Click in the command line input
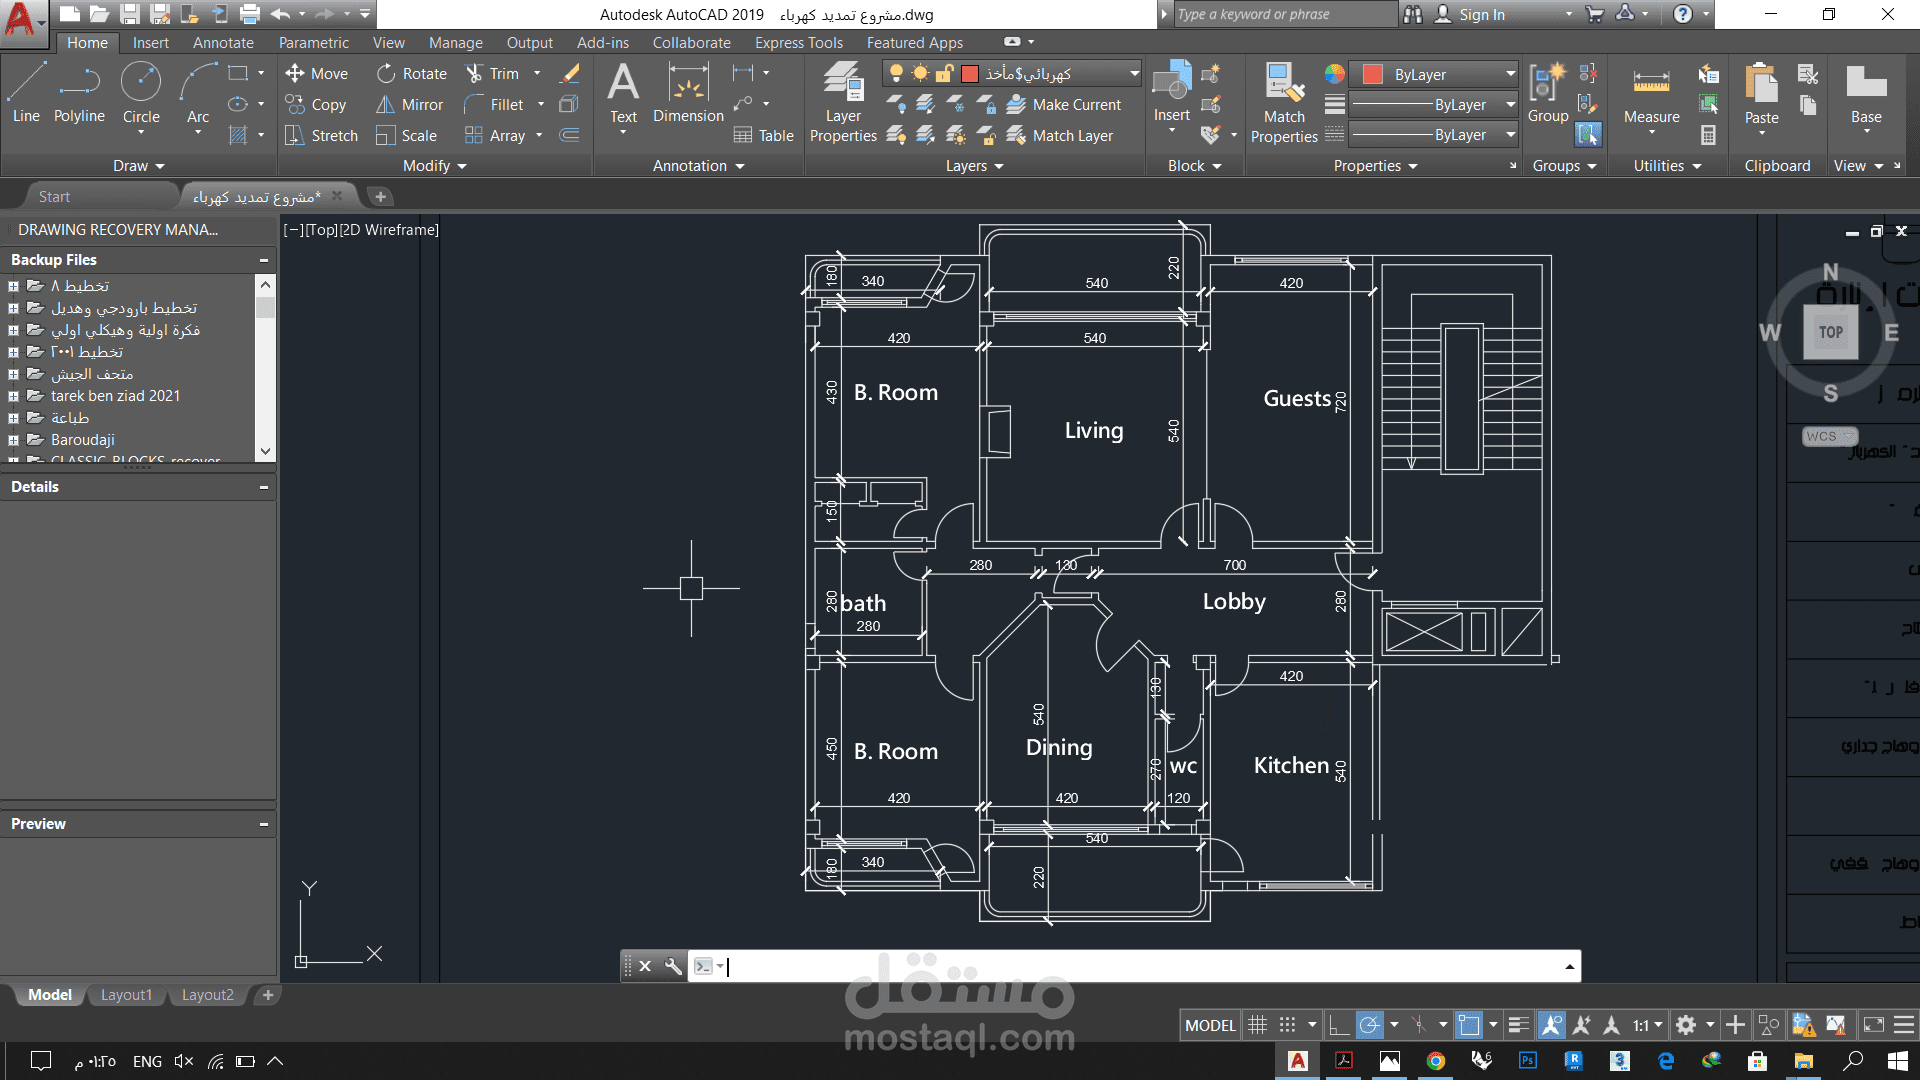The height and width of the screenshot is (1080, 1920). pyautogui.click(x=1130, y=966)
